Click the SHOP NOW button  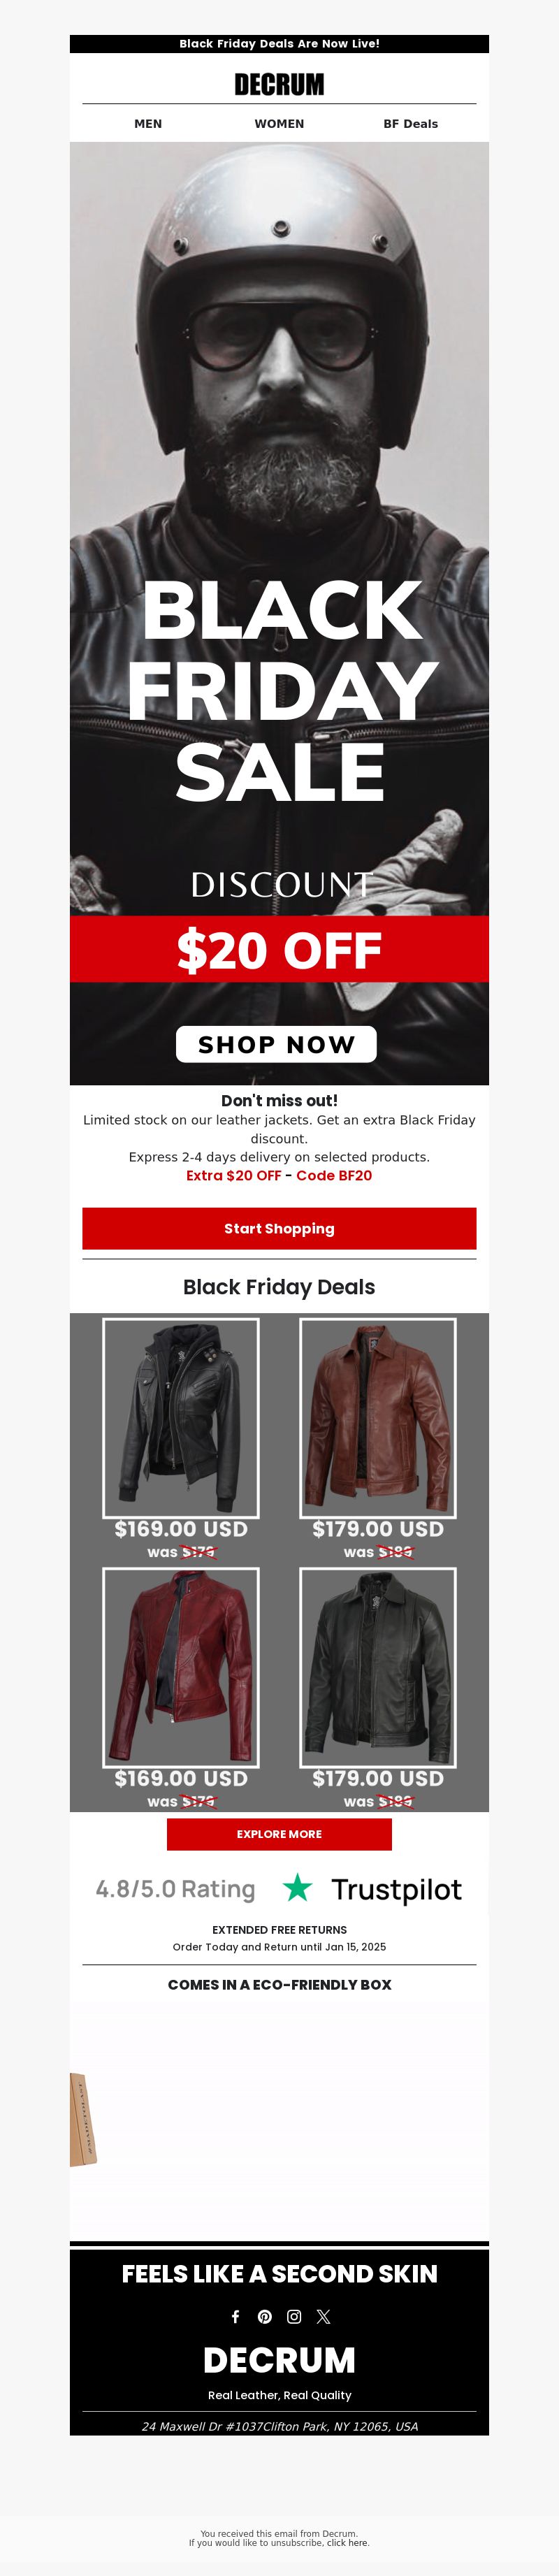(x=276, y=1044)
